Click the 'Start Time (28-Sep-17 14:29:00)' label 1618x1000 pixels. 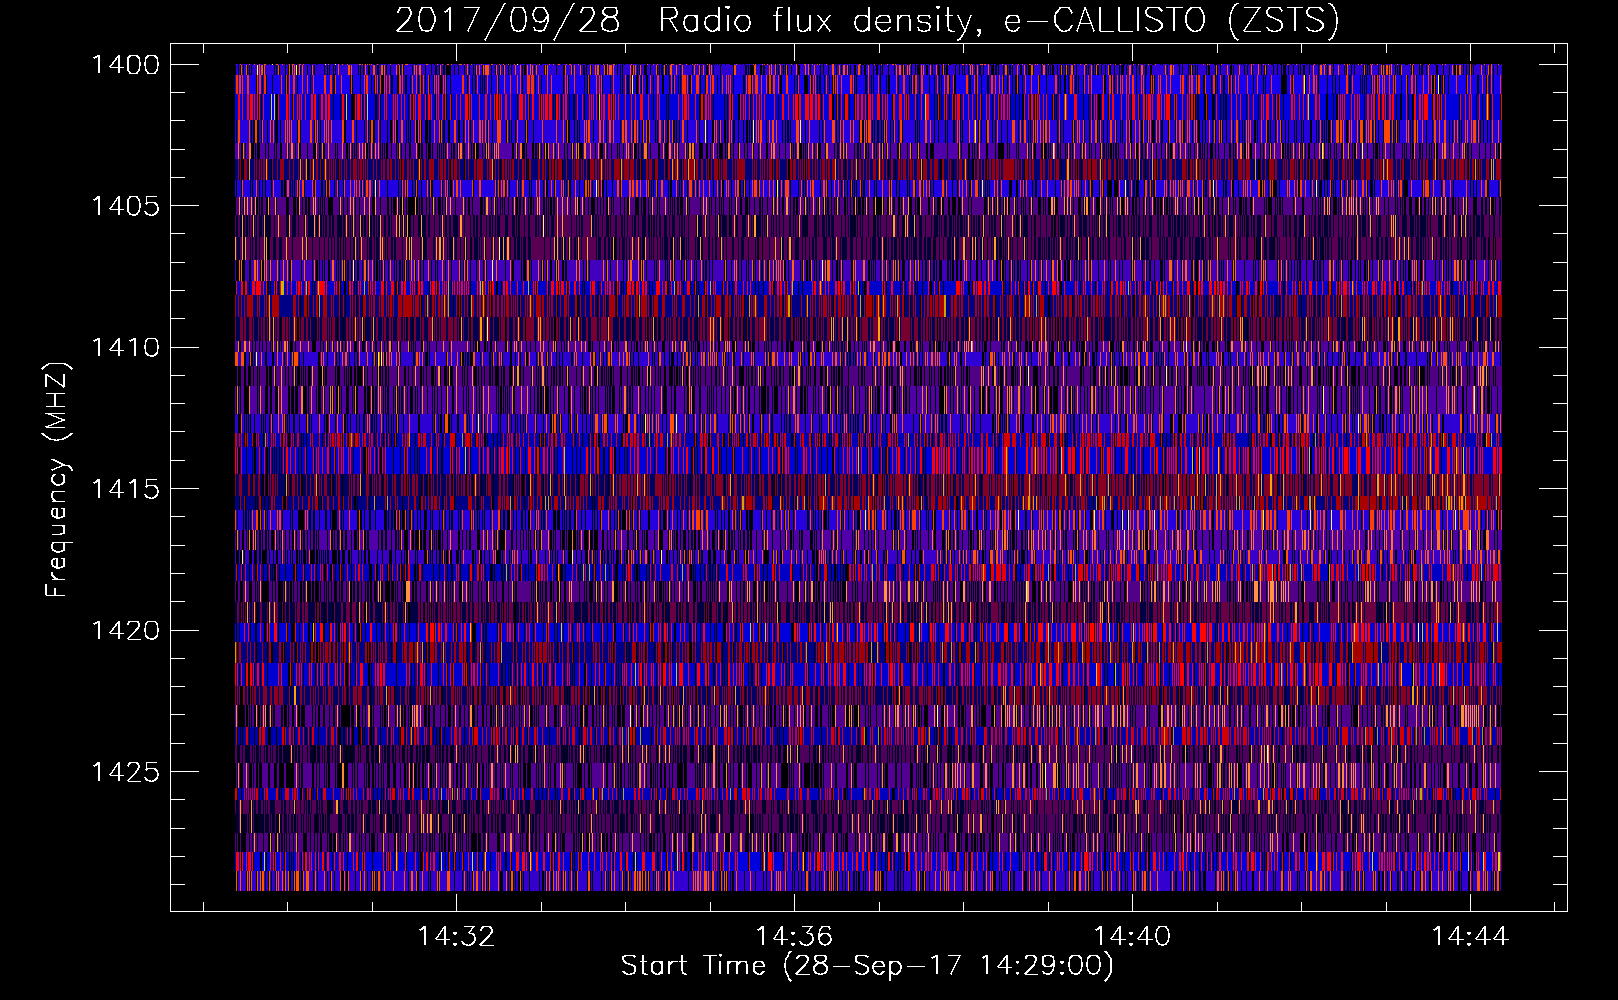(x=867, y=967)
